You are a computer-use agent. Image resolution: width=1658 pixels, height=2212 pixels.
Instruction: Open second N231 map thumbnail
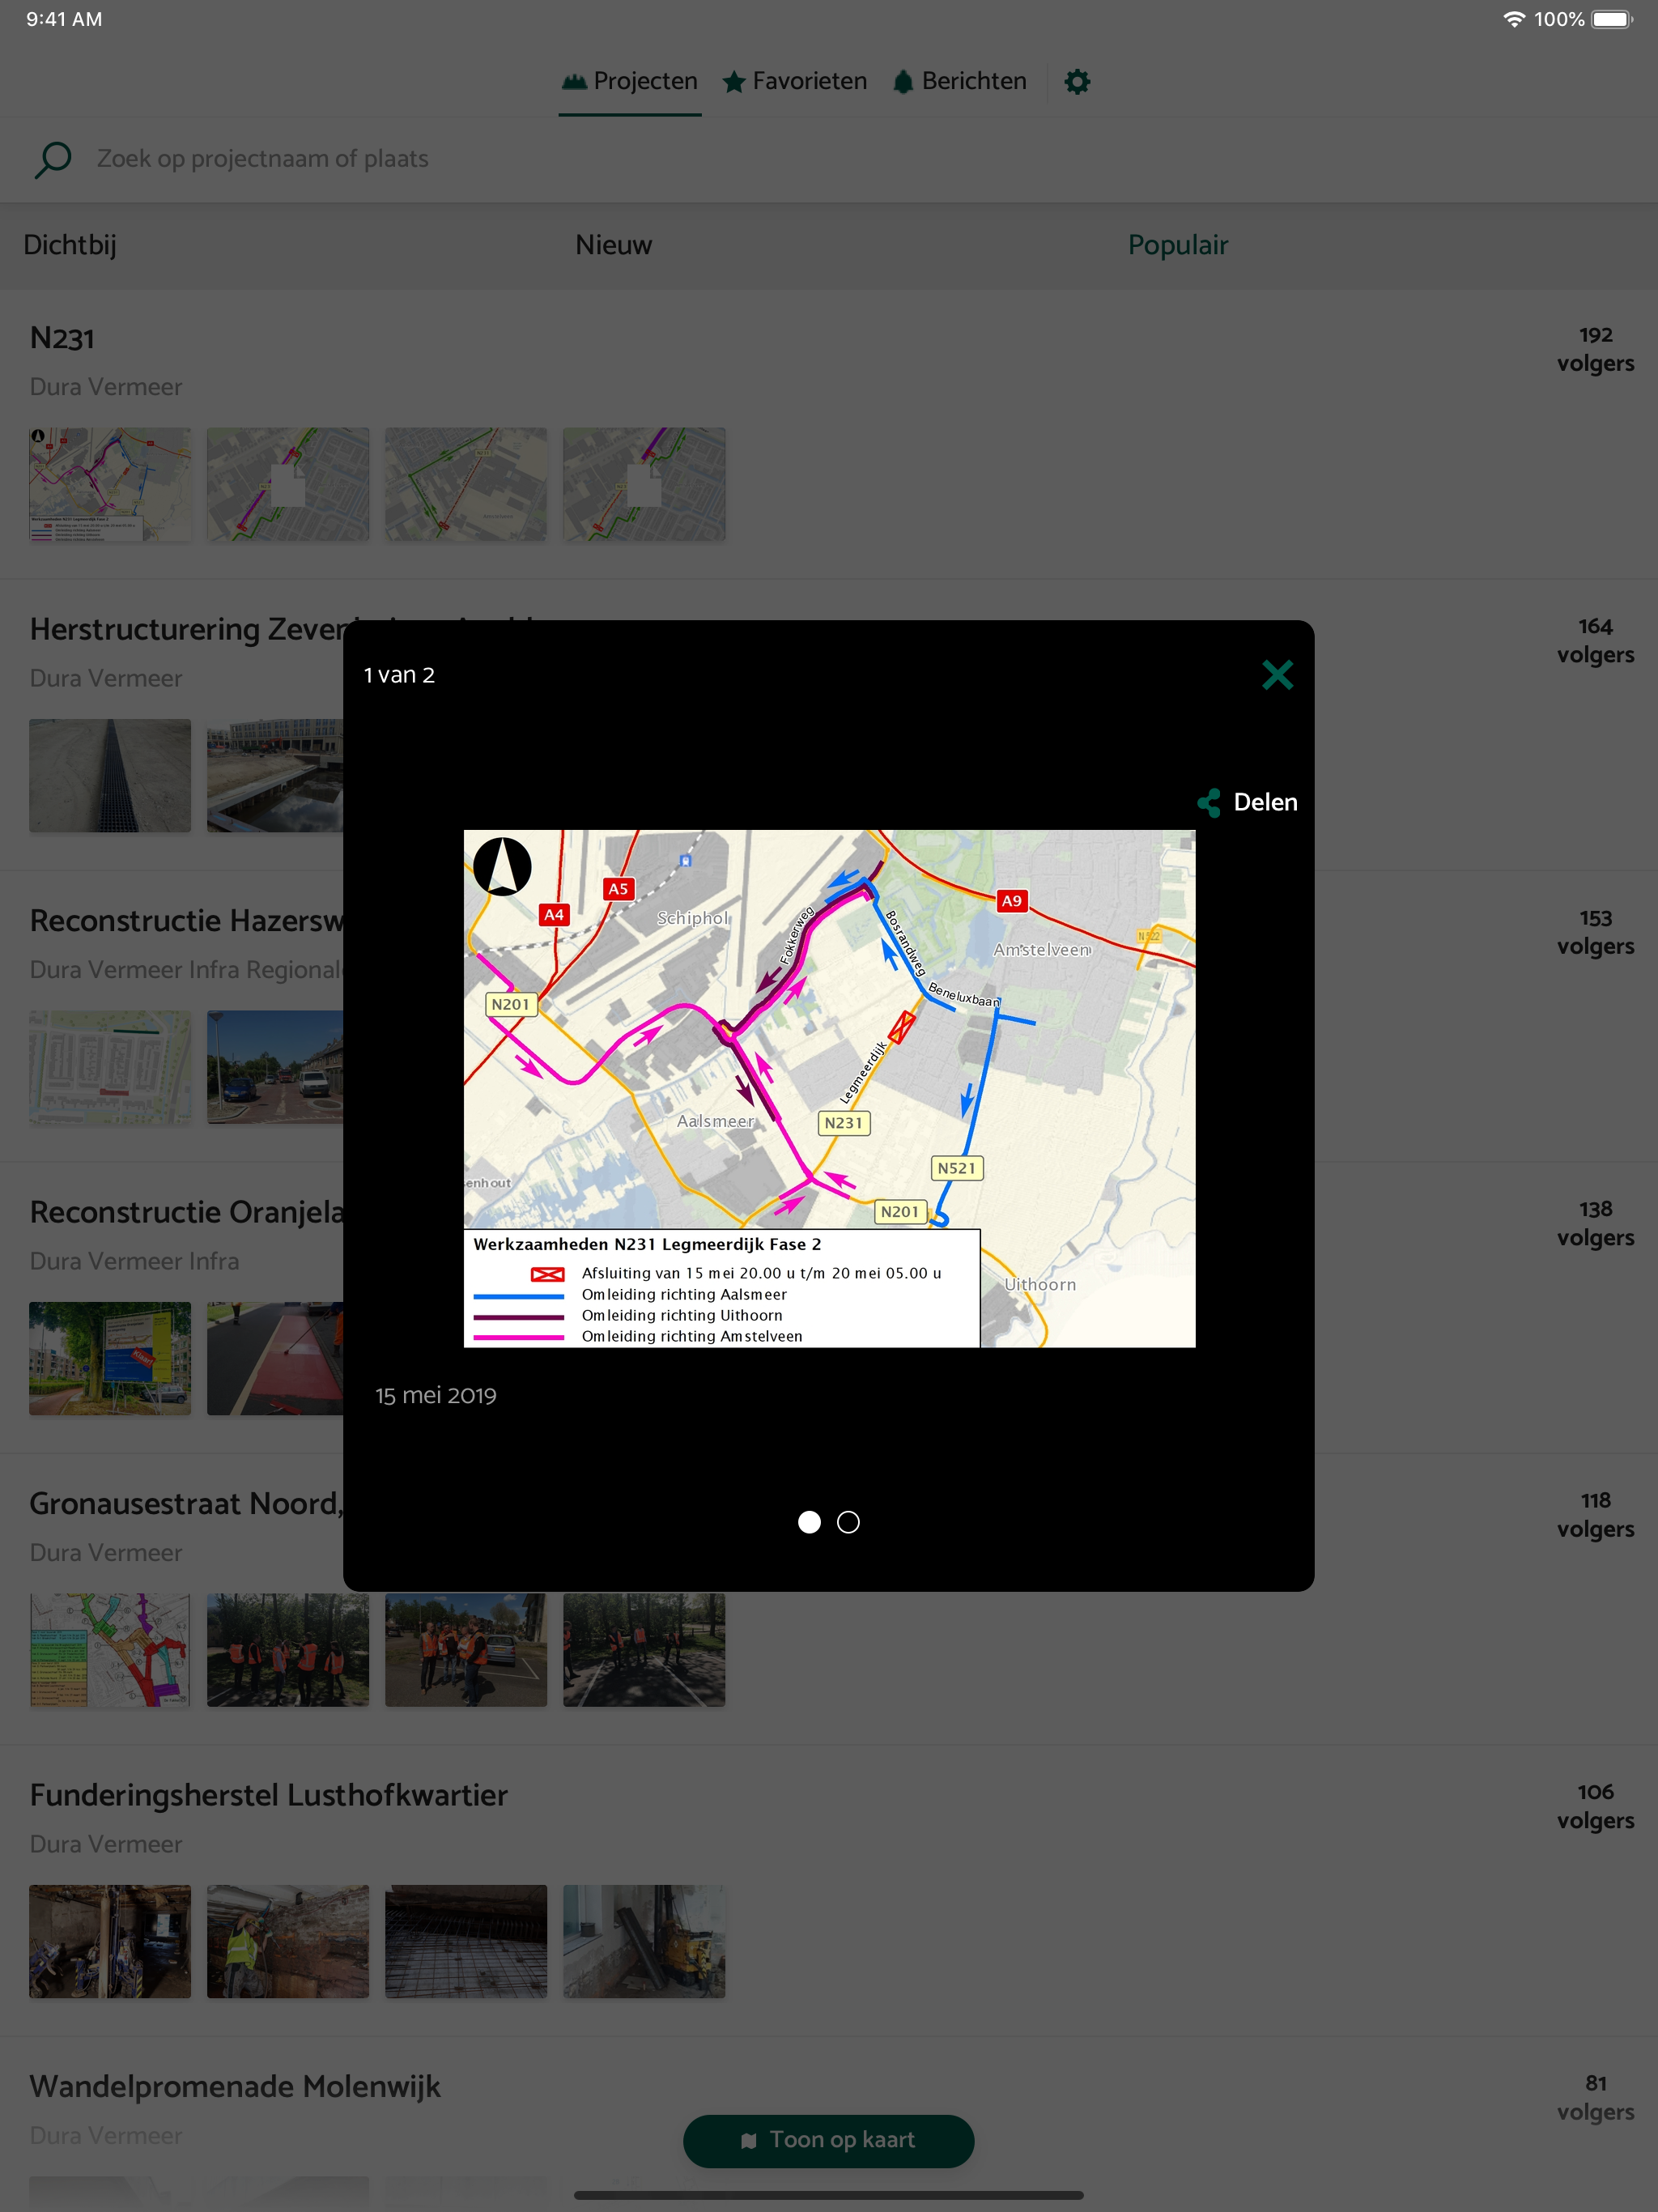(288, 484)
